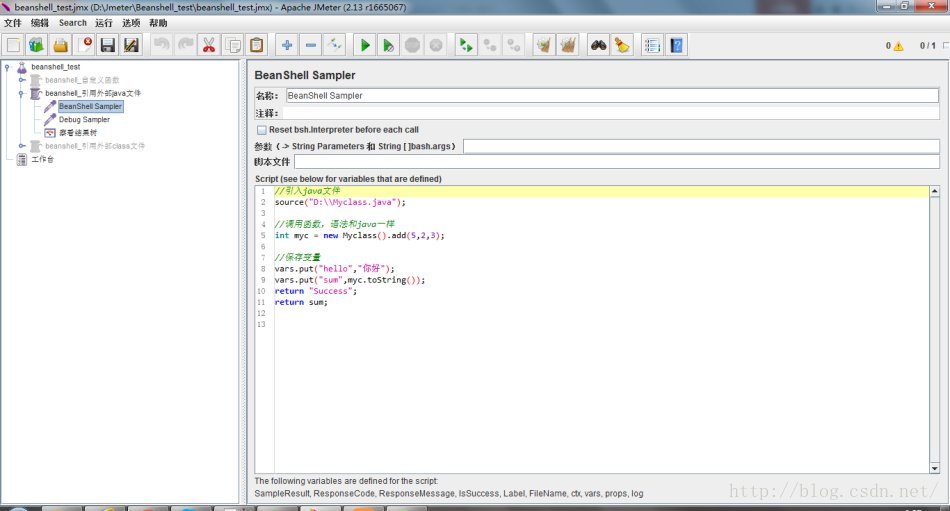The height and width of the screenshot is (511, 950).
Task: Click the yellow warning triangle error counter
Action: (898, 46)
